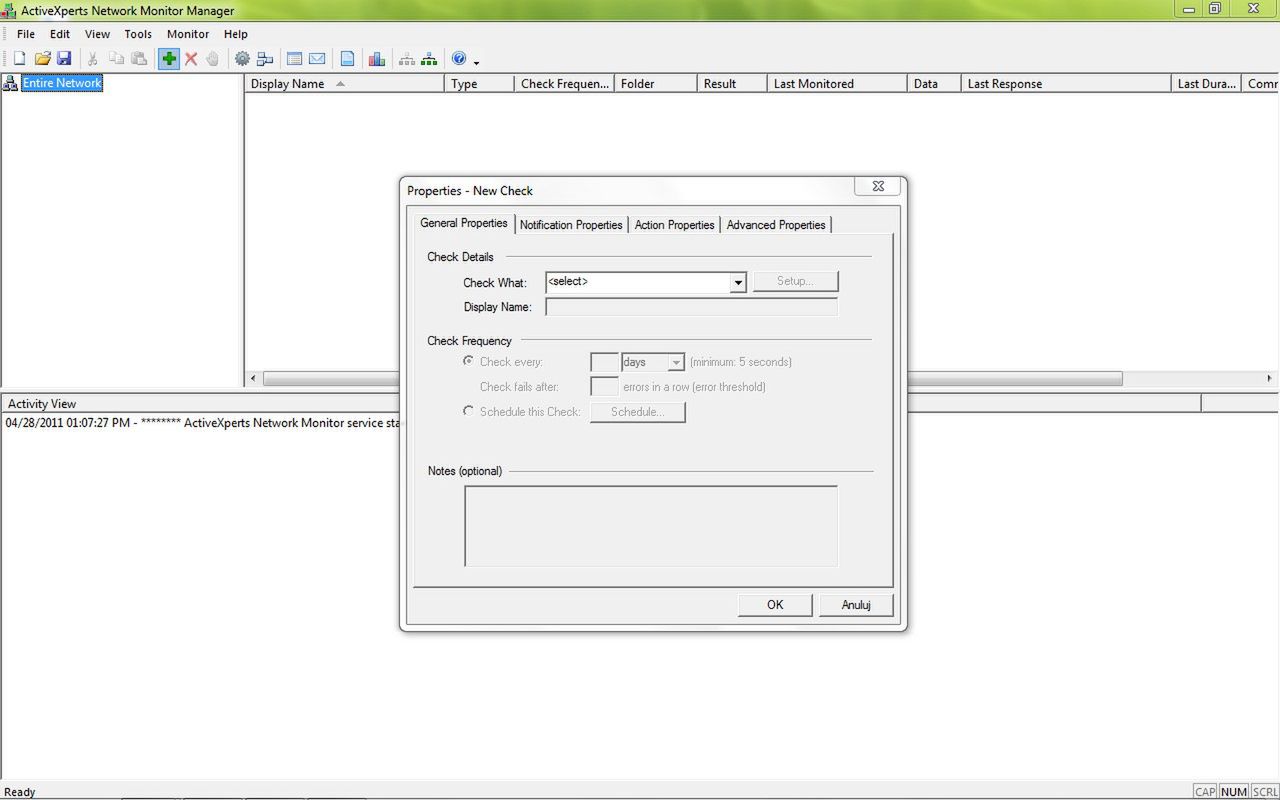Click list horizontal scrollbar left arrow
Screen dimensions: 1280x800
[253, 379]
